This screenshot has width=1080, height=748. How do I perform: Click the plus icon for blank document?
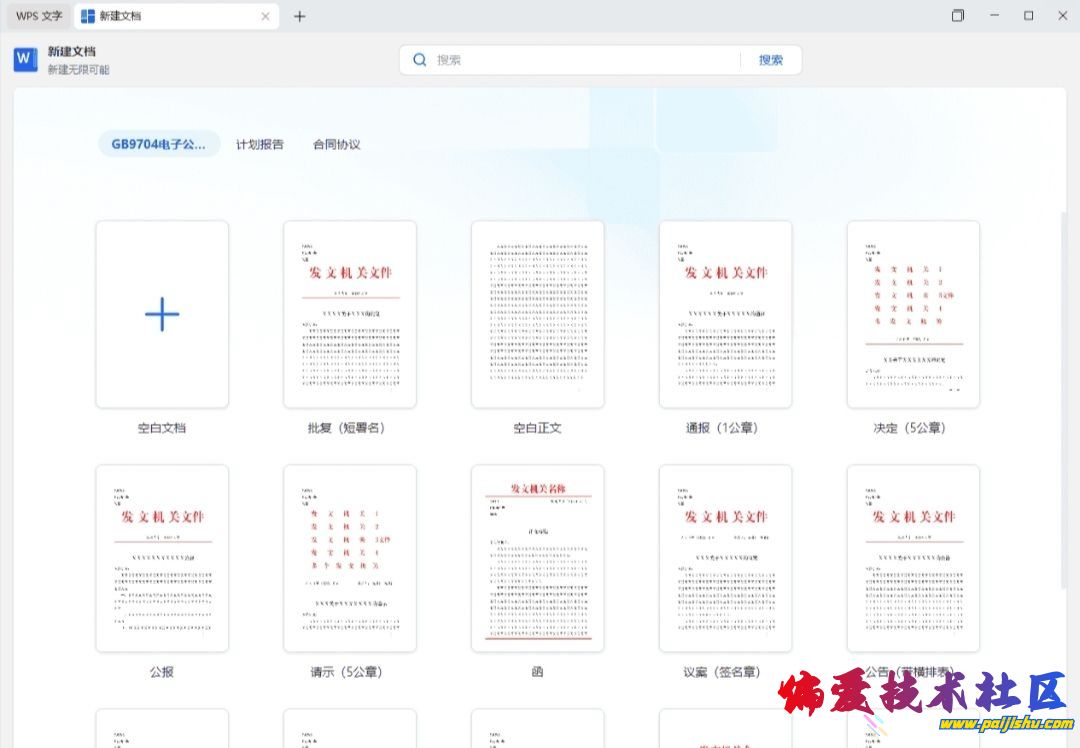tap(162, 314)
